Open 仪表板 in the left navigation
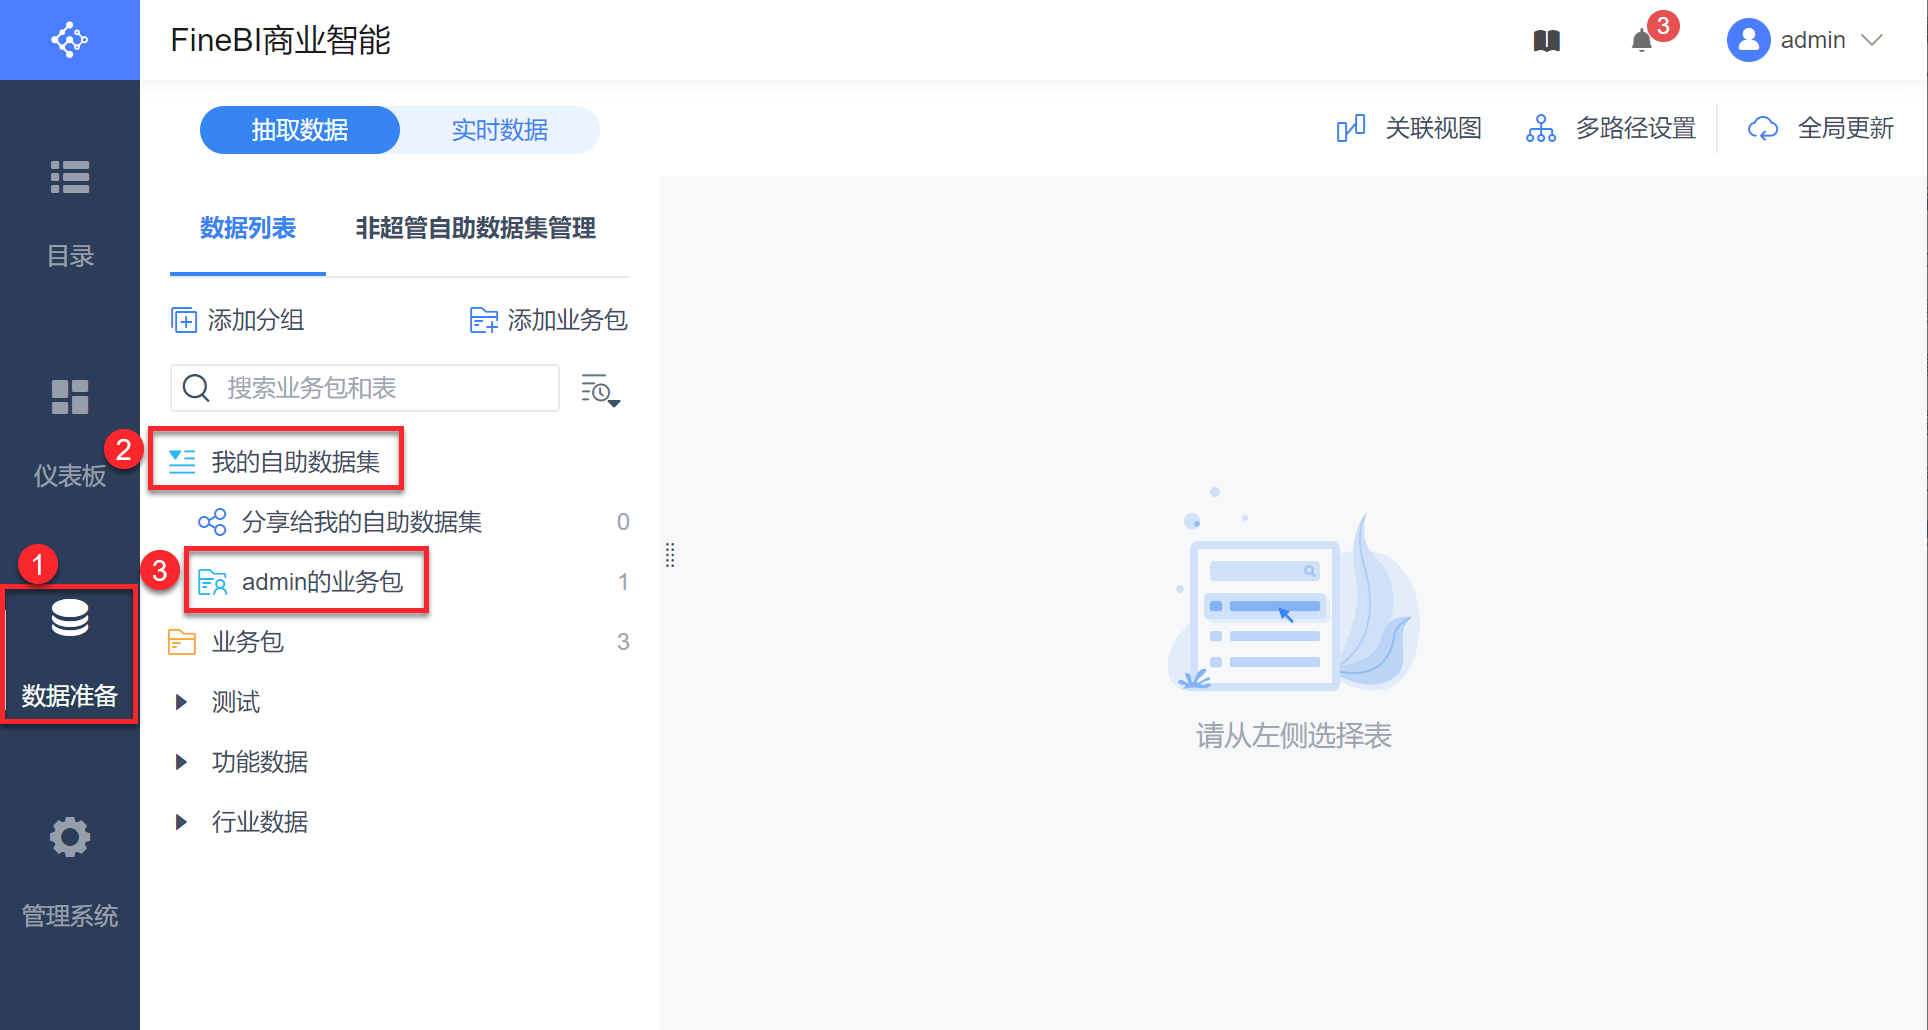This screenshot has height=1030, width=1928. click(x=70, y=433)
